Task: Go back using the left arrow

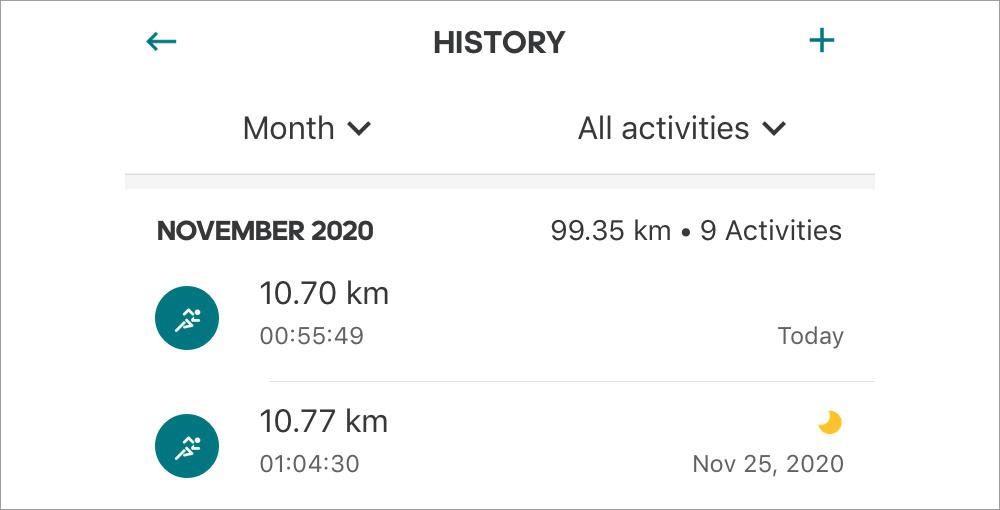Action: click(x=161, y=42)
